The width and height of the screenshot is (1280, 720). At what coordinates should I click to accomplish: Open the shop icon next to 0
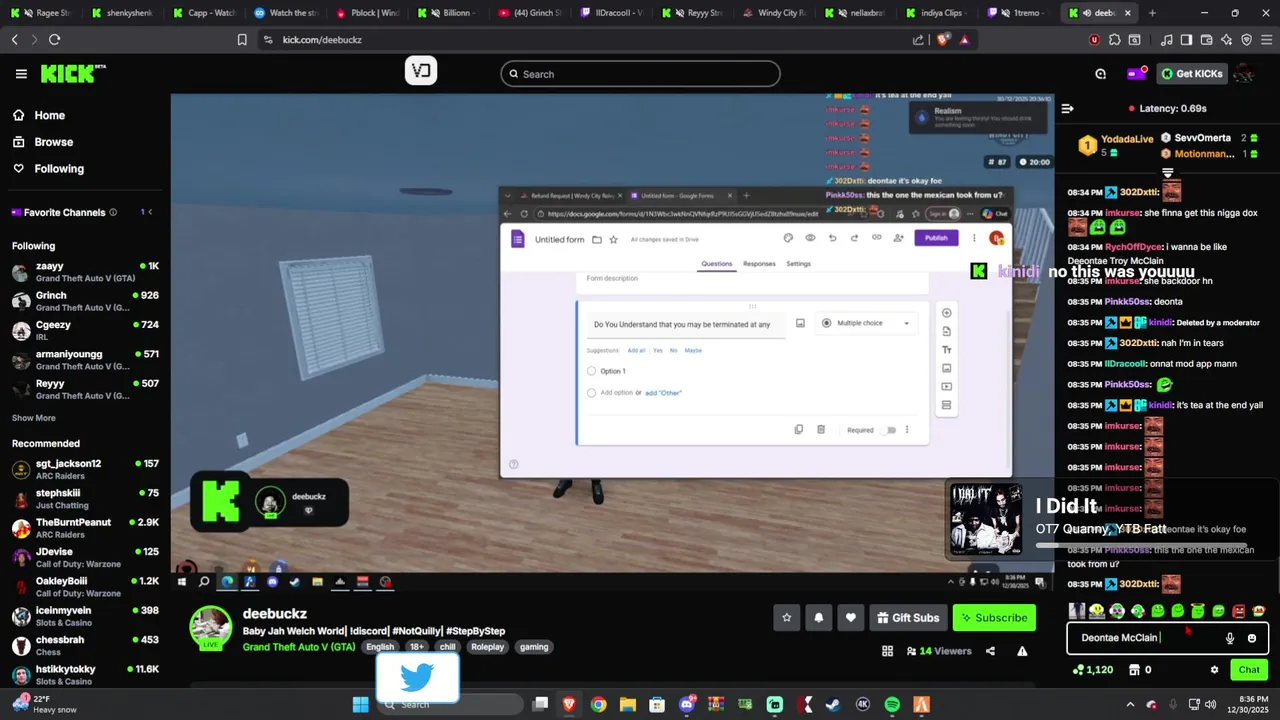pos(1135,670)
